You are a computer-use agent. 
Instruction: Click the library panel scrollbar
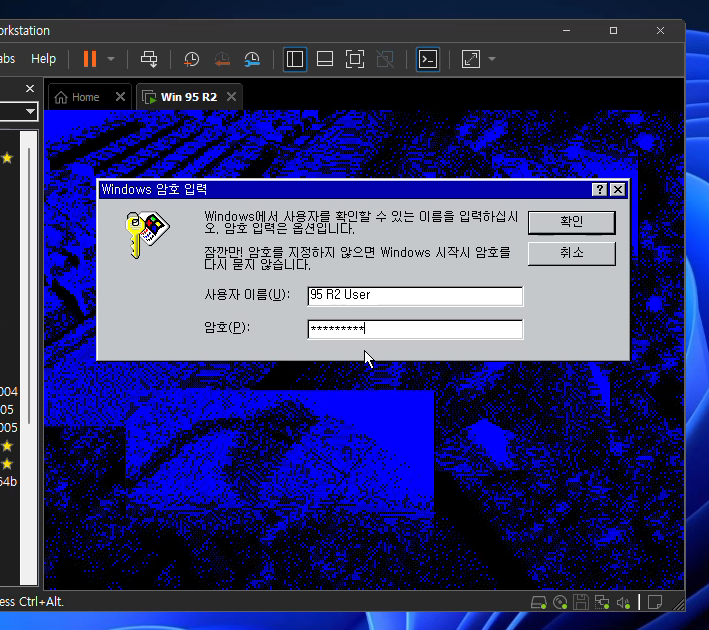29,285
